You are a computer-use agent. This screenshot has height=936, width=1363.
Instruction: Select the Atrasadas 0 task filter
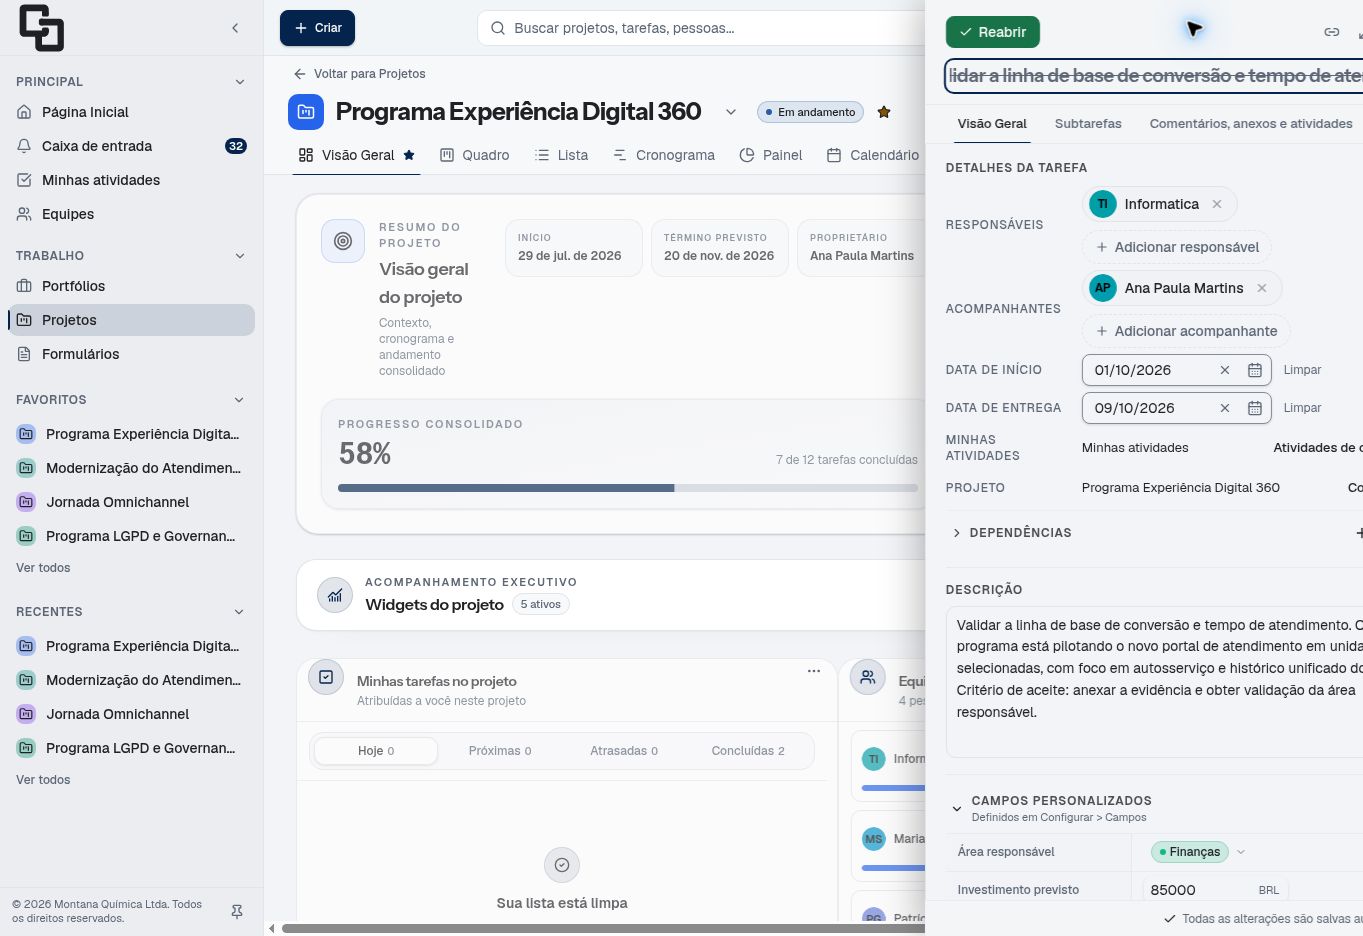pyautogui.click(x=624, y=751)
